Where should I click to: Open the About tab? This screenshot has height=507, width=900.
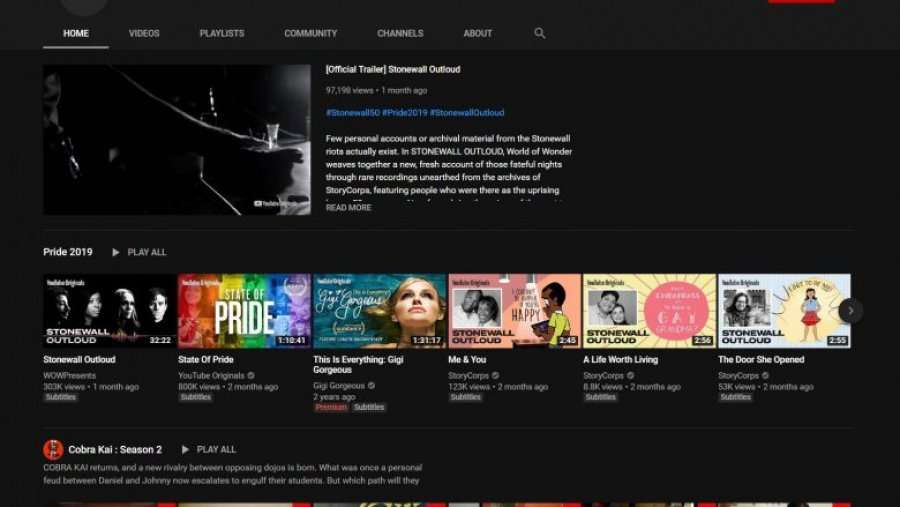pyautogui.click(x=478, y=33)
